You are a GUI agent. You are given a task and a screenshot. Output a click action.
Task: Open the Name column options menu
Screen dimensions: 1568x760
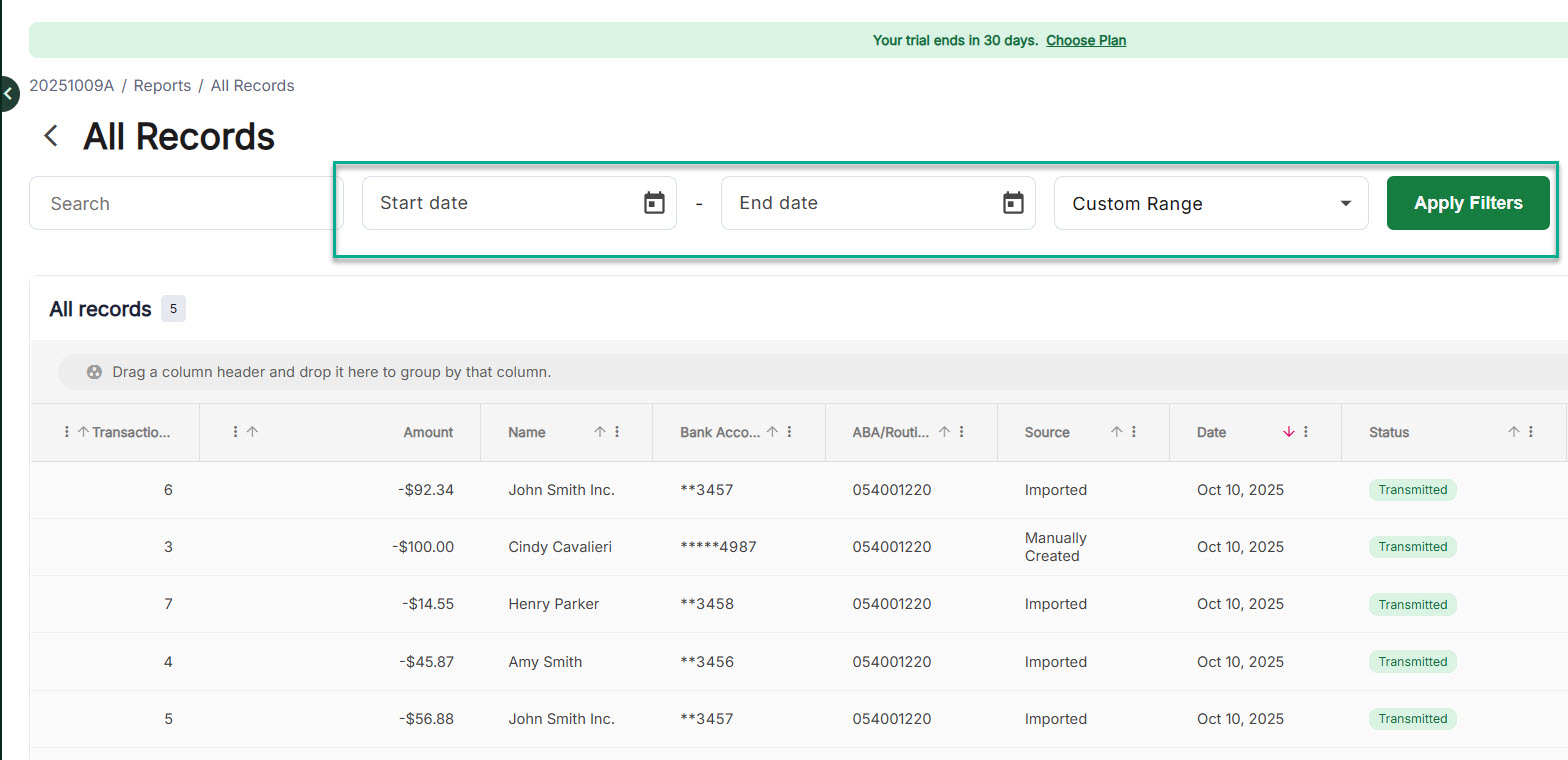(617, 432)
